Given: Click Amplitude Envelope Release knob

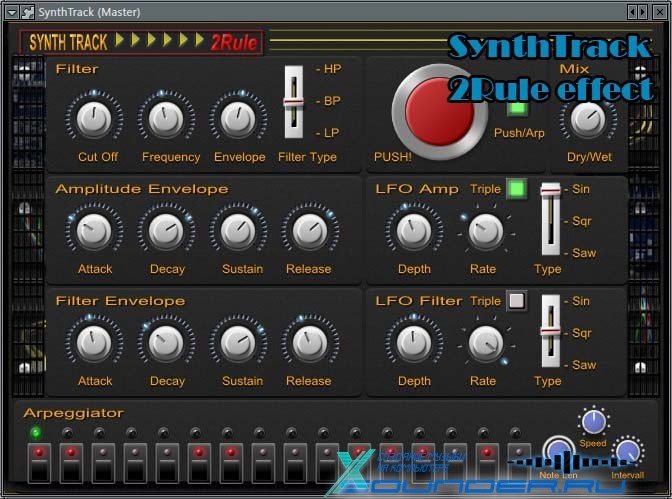Looking at the screenshot, I should 310,231.
